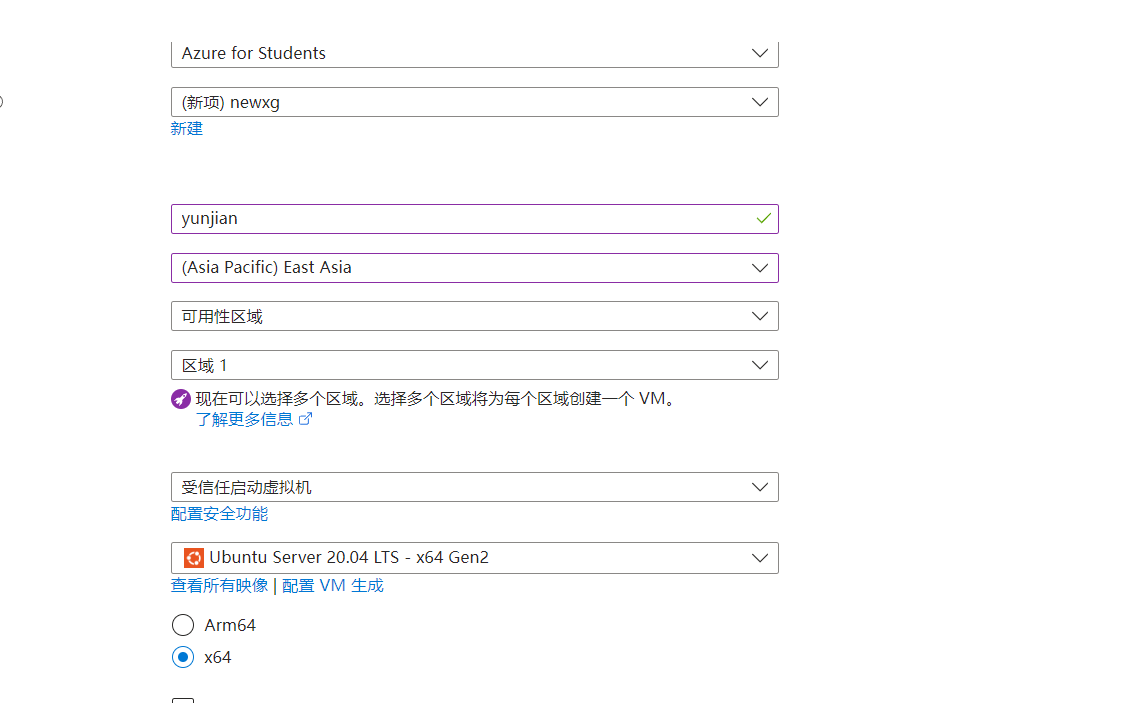Expand the (新项) newxg resource group dropdown
Screen dimensions: 1135x703
[x=474, y=102]
